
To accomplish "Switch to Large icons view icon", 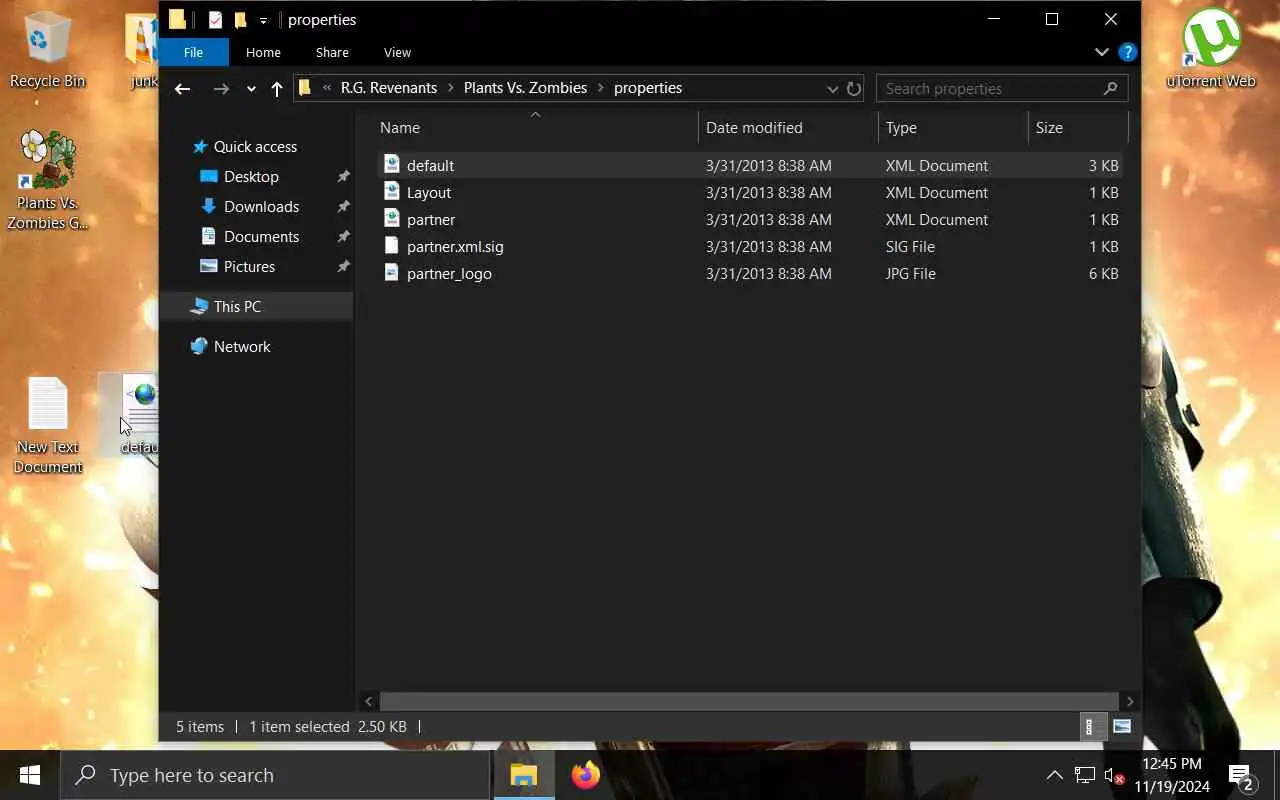I will pos(1122,727).
